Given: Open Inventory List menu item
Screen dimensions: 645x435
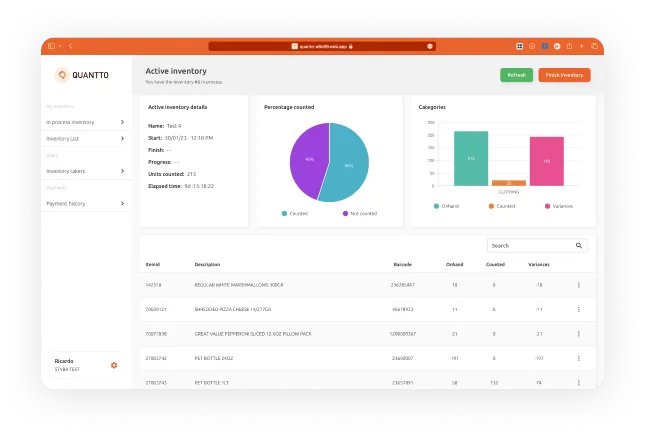Looking at the screenshot, I should tap(86, 139).
